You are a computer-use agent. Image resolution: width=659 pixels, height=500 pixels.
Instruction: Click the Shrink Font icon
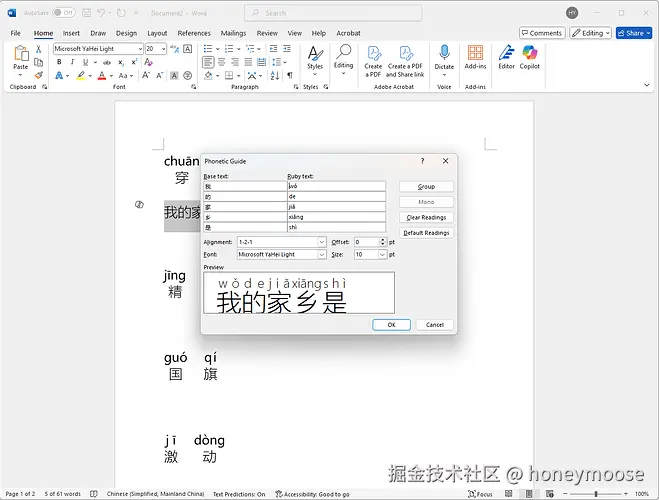pos(160,76)
